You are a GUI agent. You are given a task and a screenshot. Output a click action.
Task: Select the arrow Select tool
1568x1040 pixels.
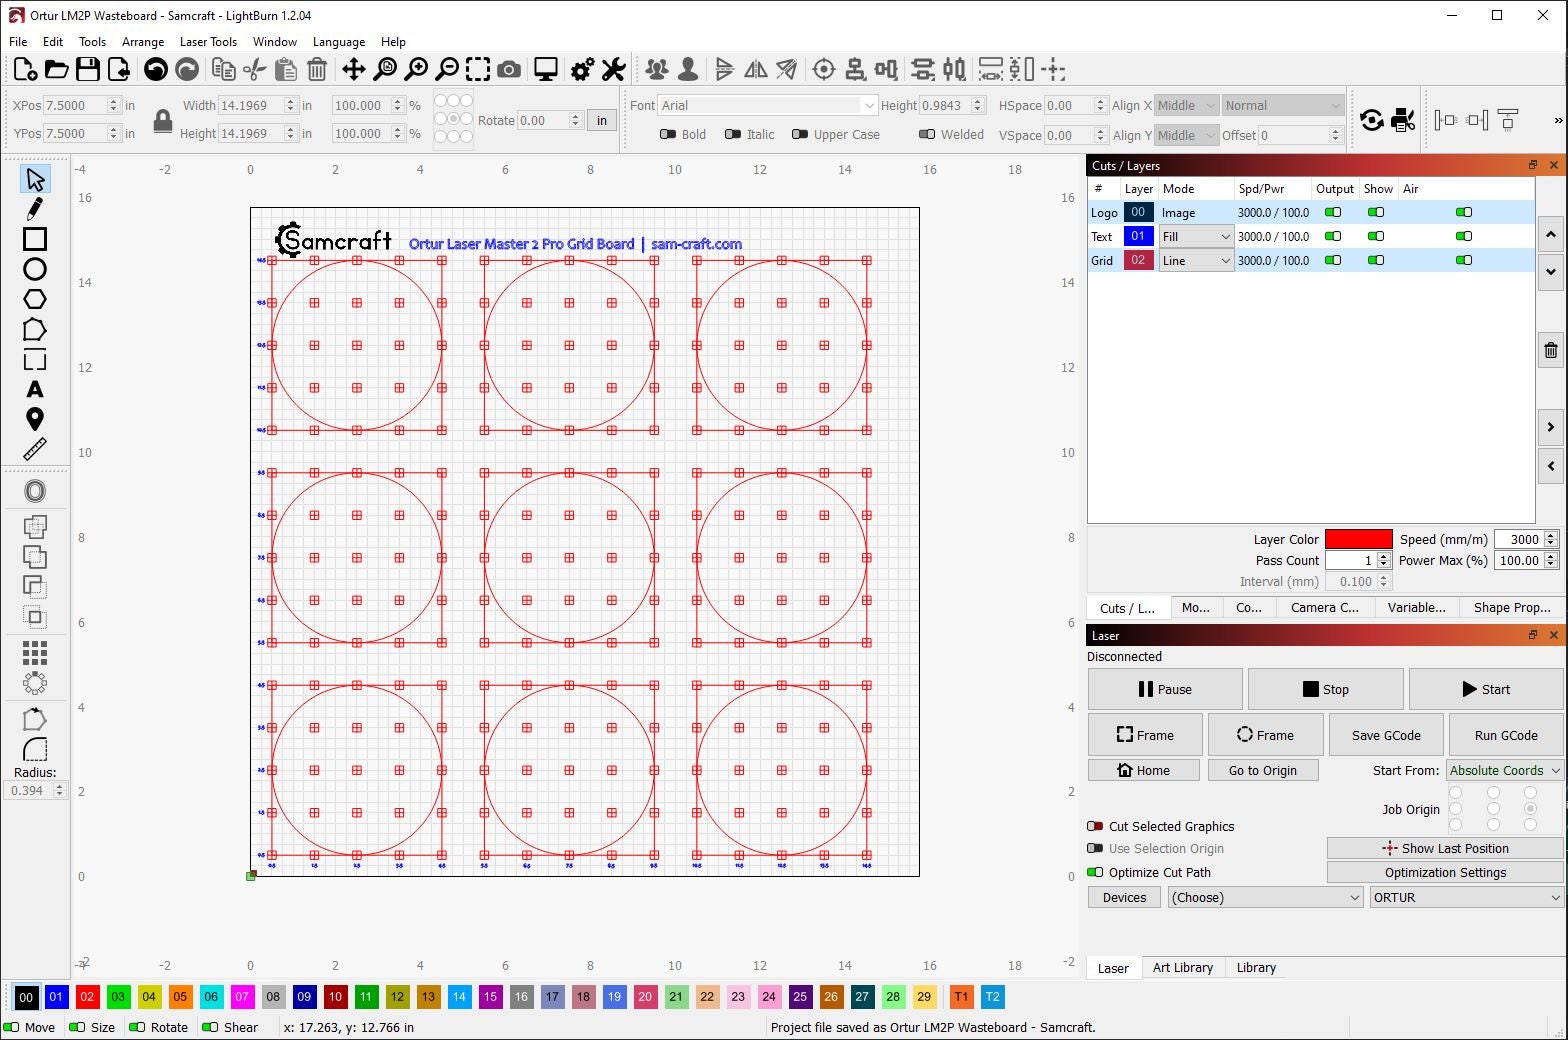(x=35, y=180)
